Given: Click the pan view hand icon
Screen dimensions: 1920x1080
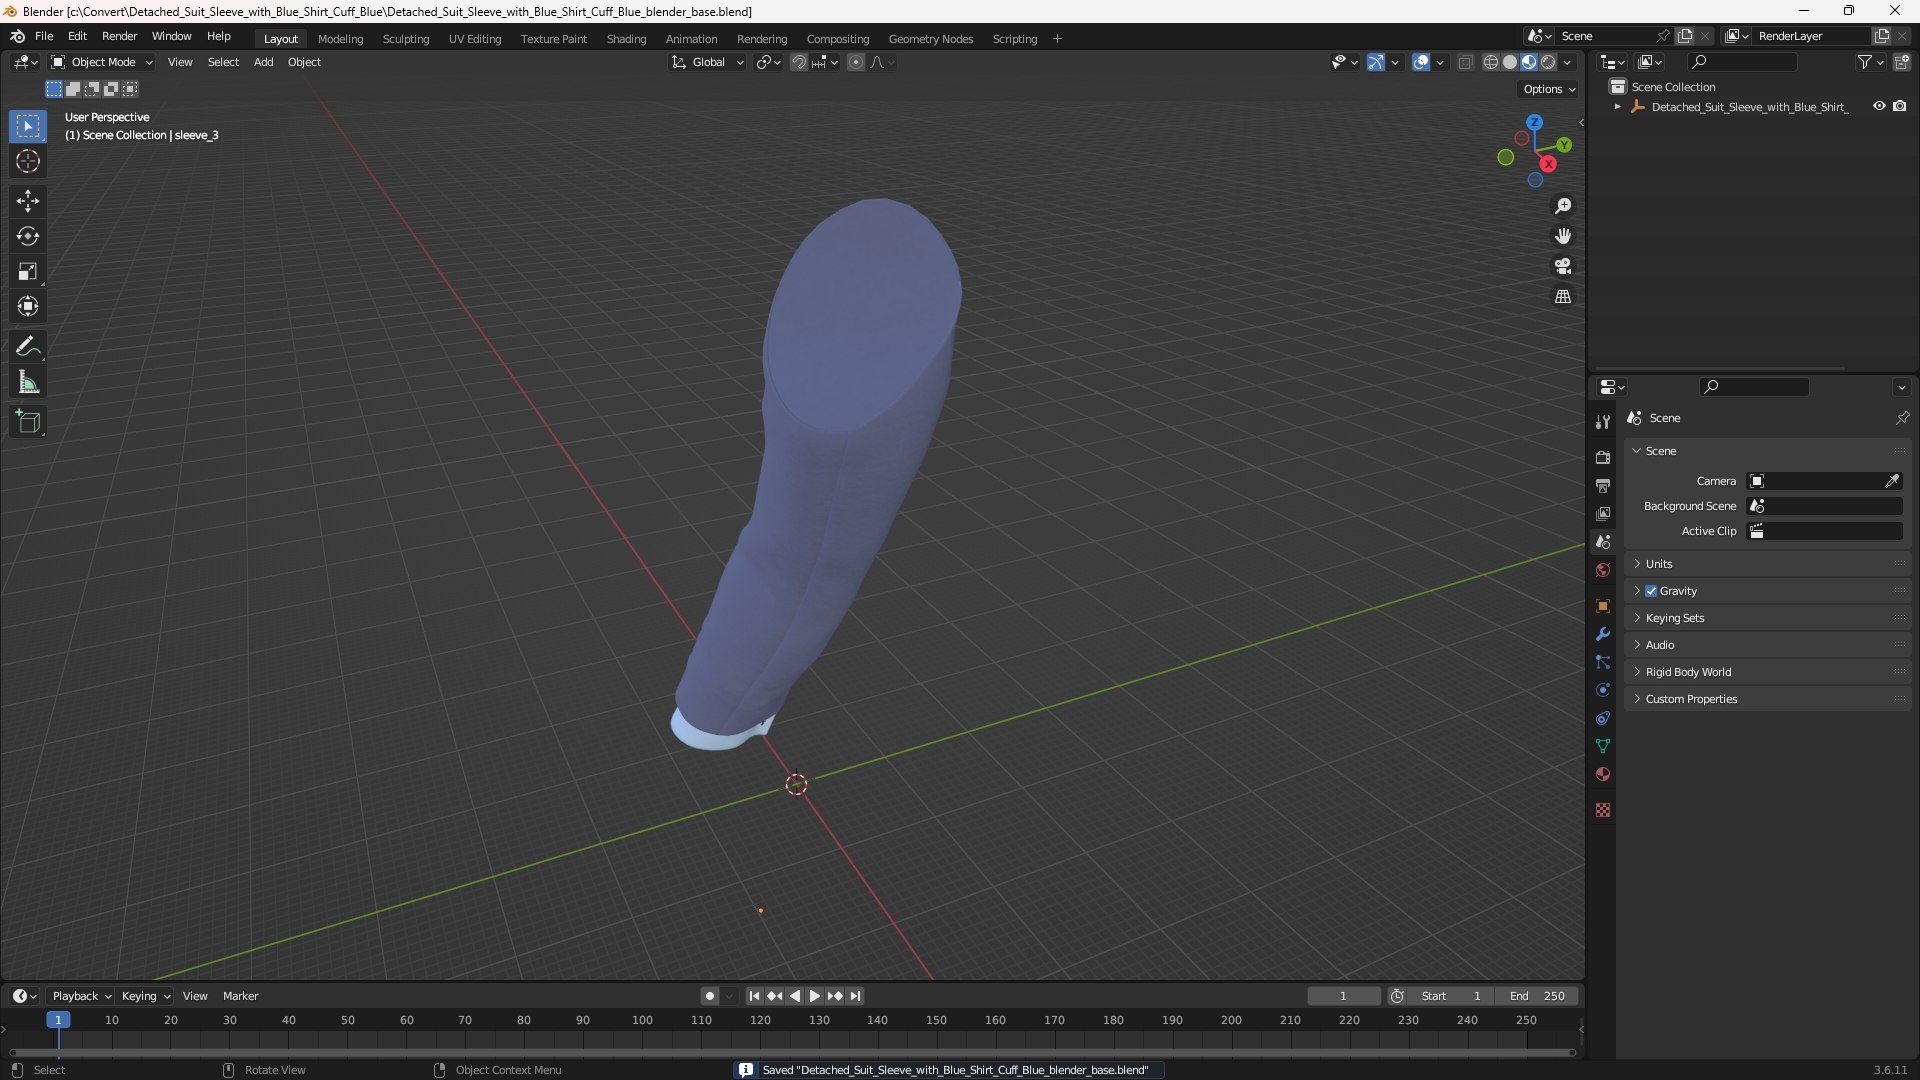Looking at the screenshot, I should click(x=1563, y=236).
